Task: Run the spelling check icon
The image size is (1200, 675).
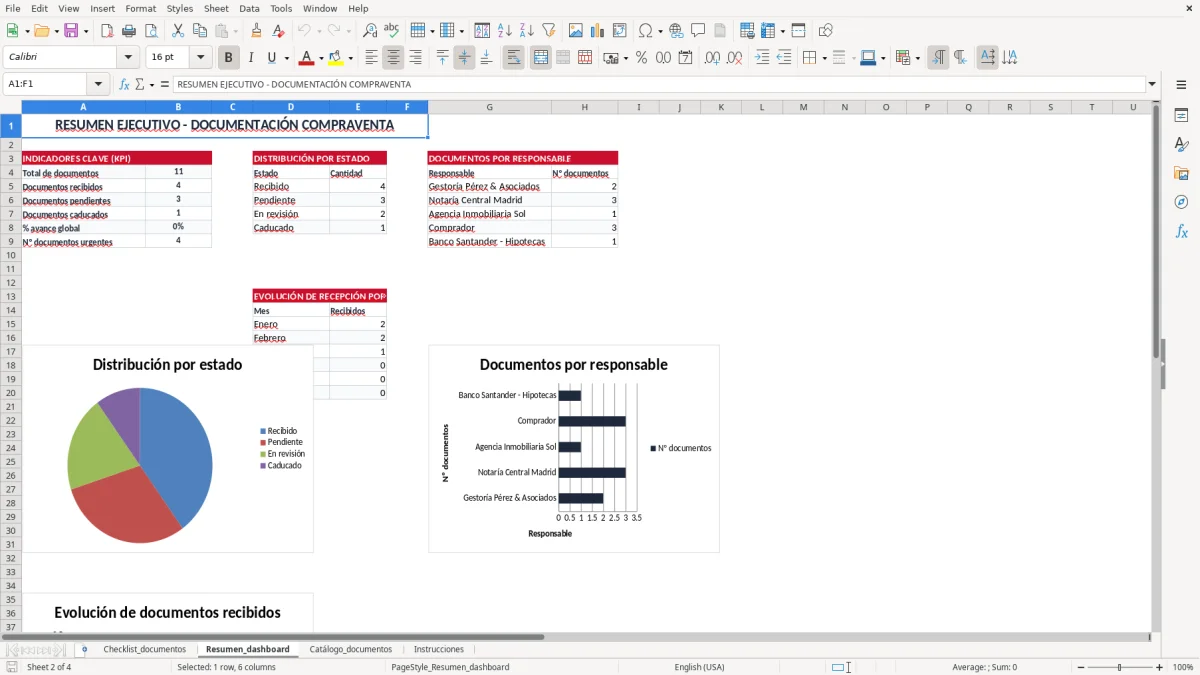Action: 392,31
